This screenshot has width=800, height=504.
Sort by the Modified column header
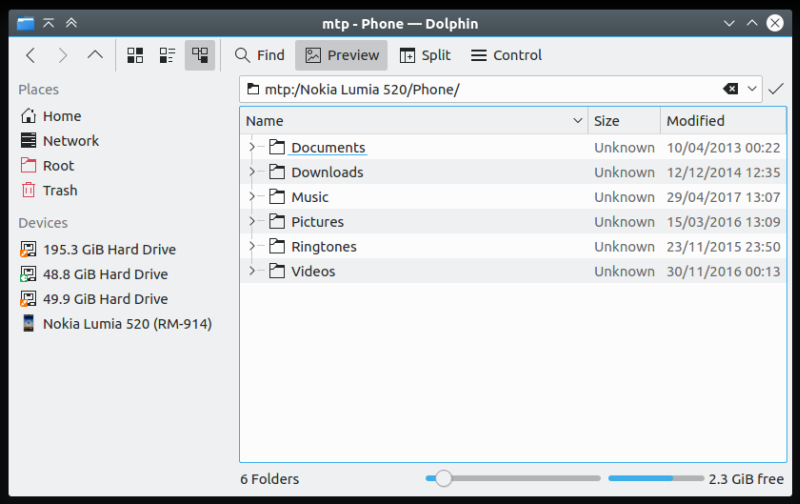[723, 121]
